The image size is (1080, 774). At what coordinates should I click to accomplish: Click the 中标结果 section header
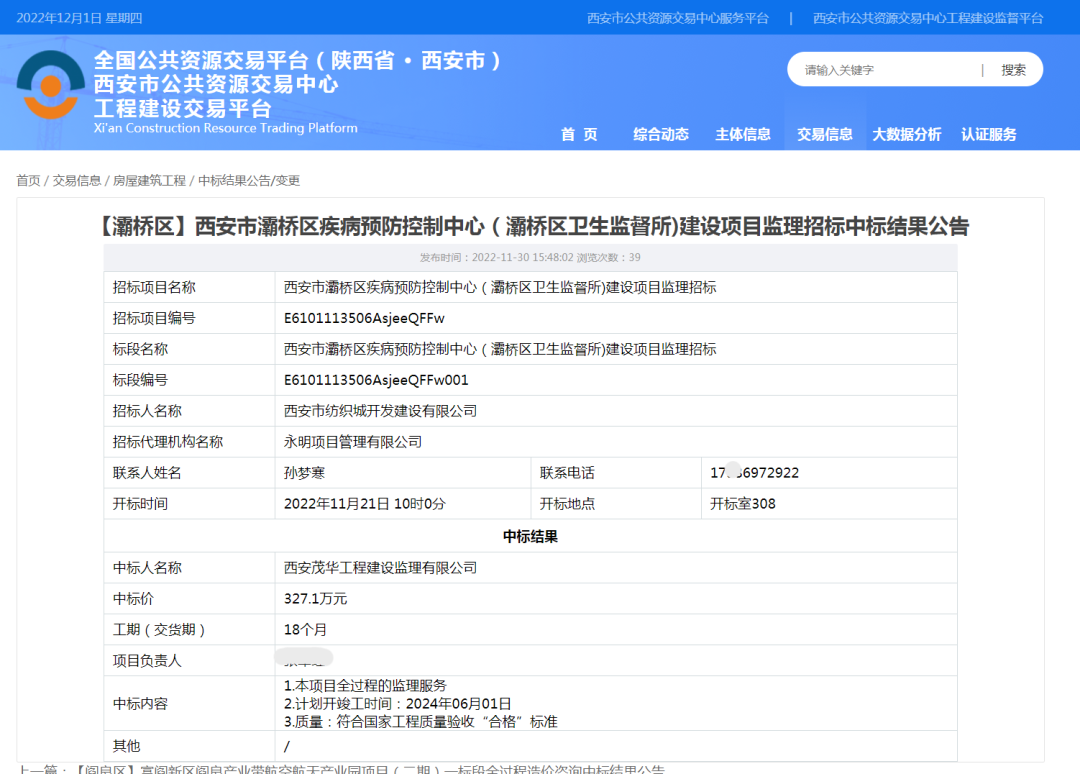point(530,536)
